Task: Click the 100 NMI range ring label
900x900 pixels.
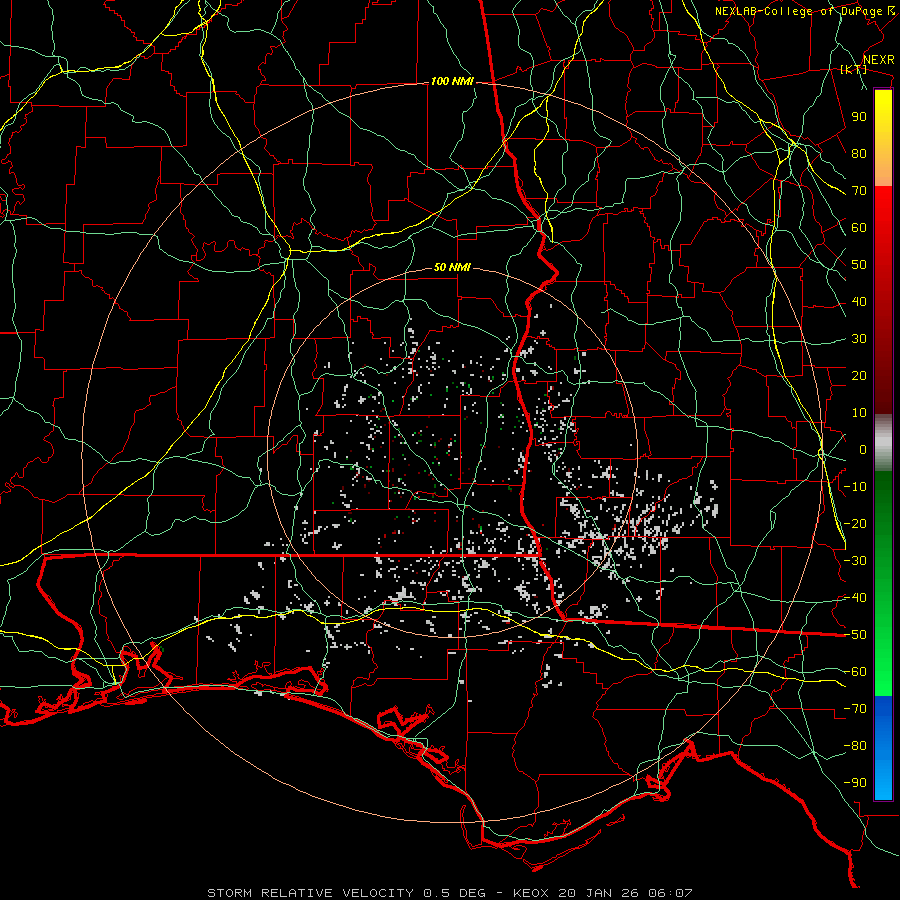Action: pos(452,82)
